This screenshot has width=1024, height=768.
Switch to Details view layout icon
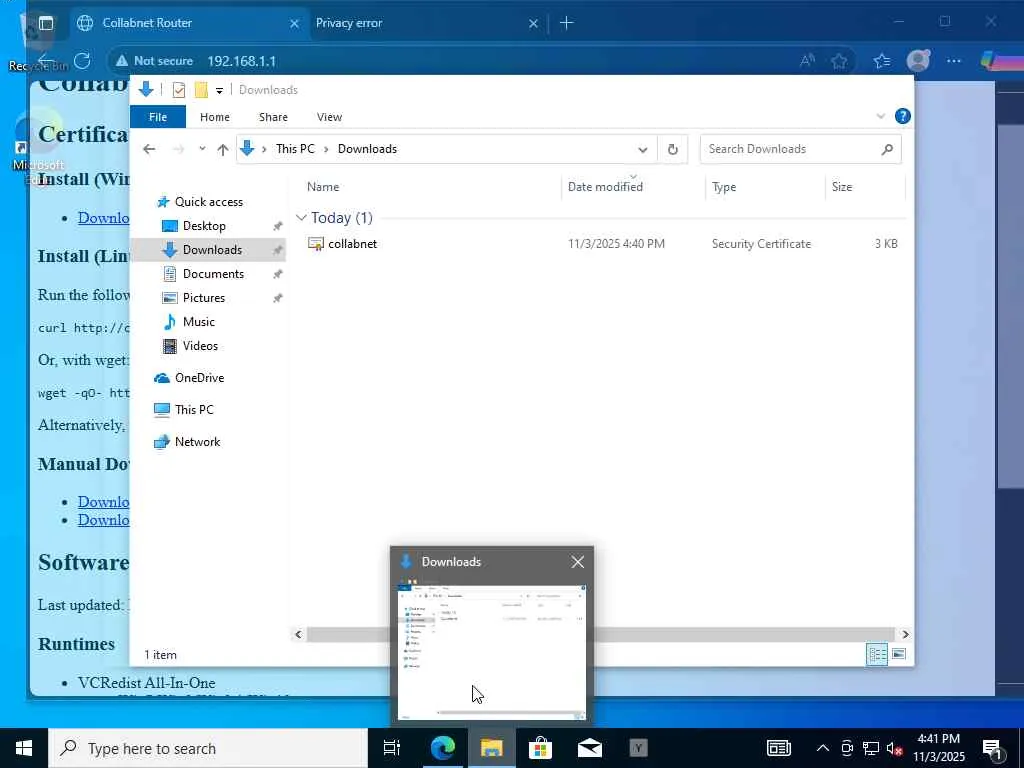pos(877,654)
